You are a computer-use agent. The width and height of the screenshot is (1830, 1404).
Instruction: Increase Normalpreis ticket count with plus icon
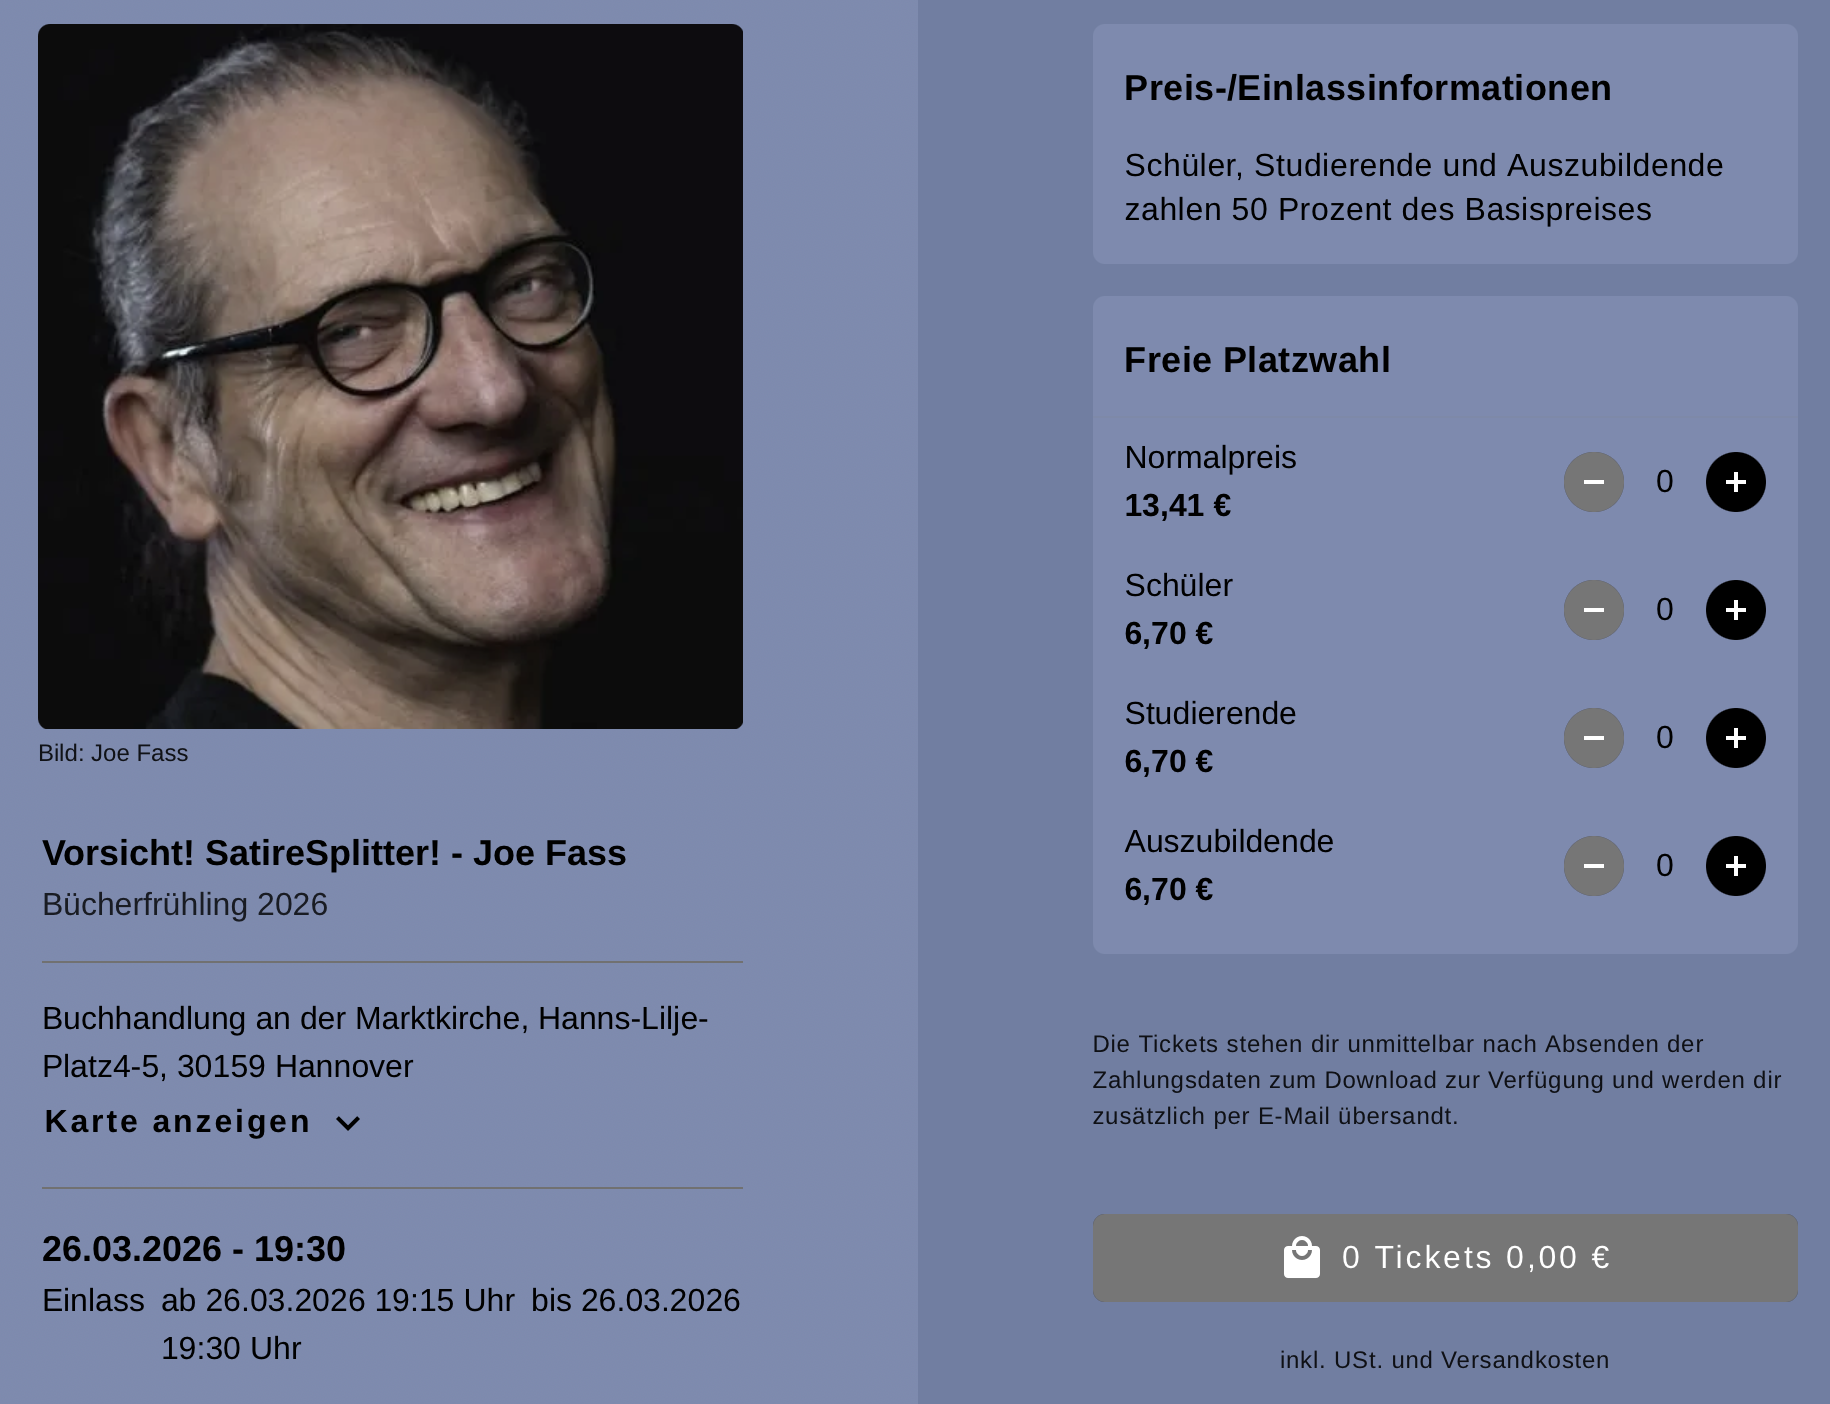click(1735, 482)
